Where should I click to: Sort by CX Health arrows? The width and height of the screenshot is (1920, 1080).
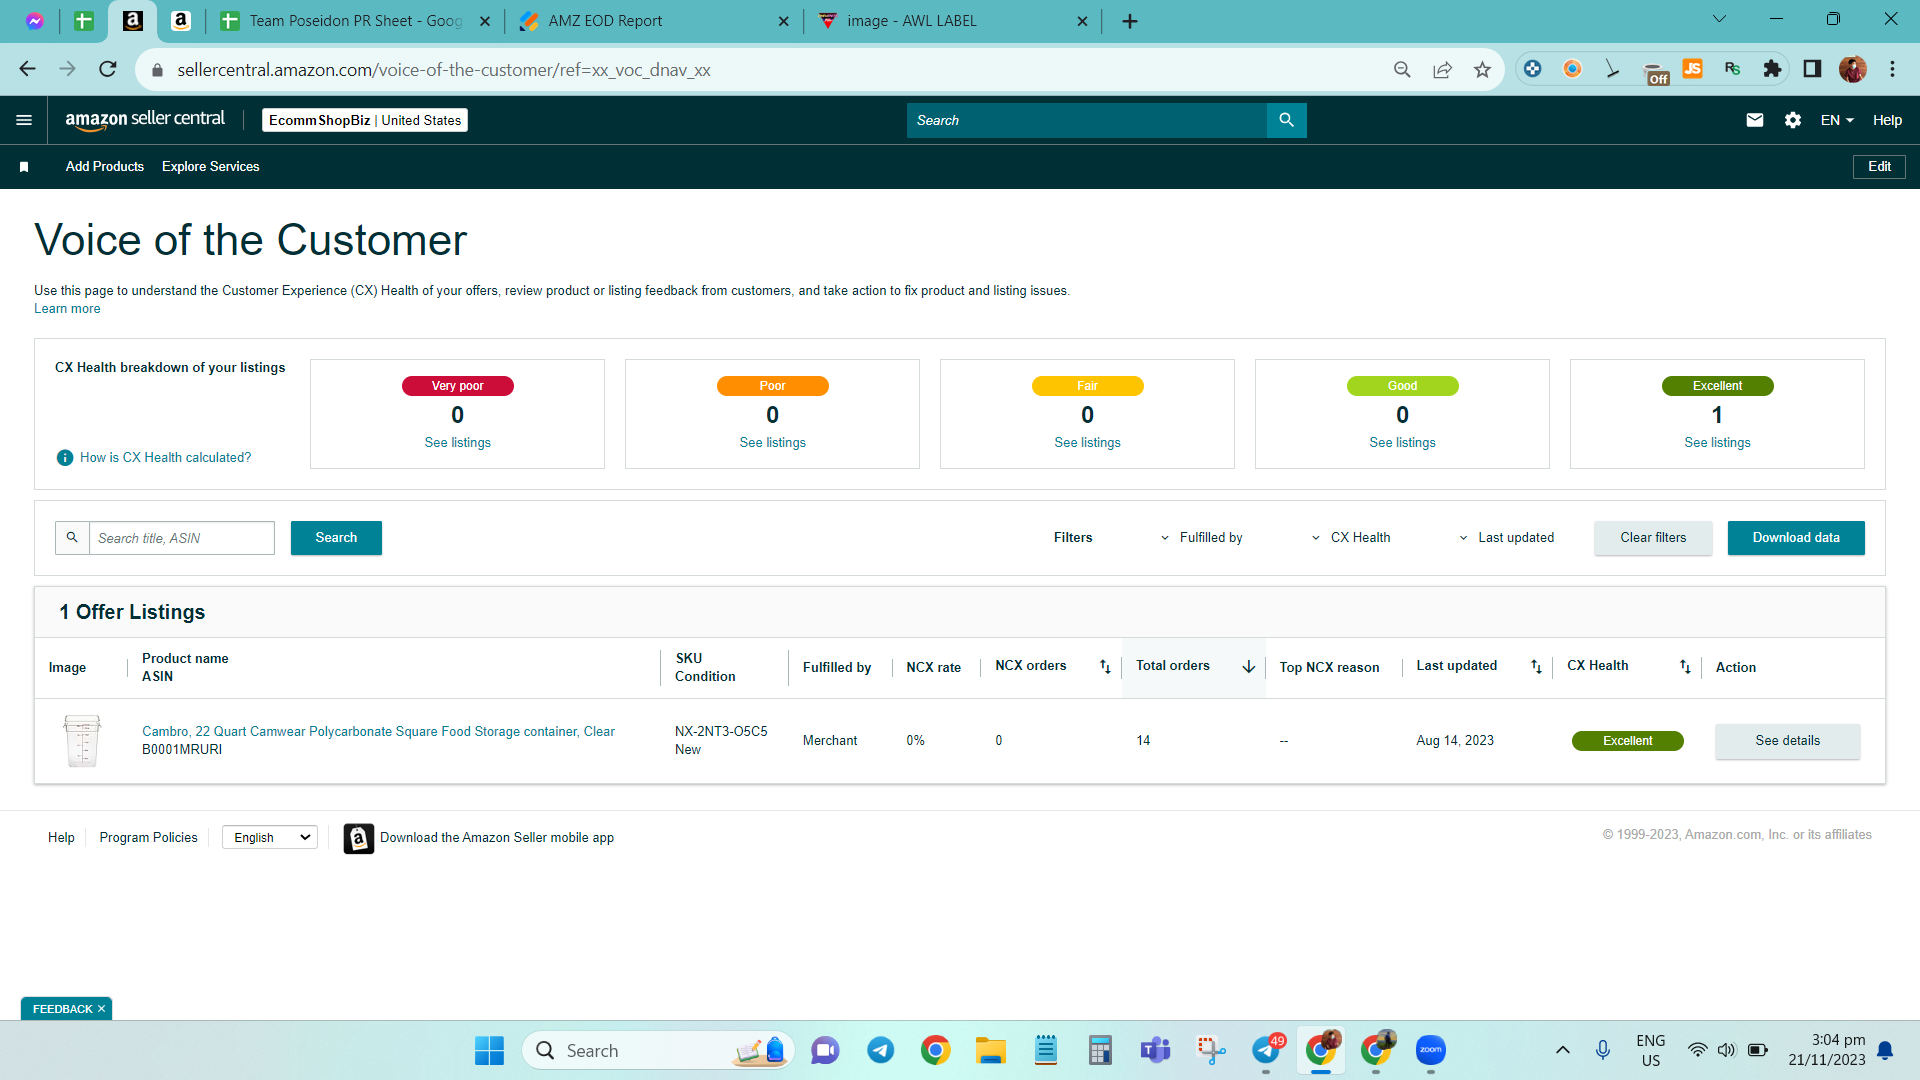[1685, 667]
